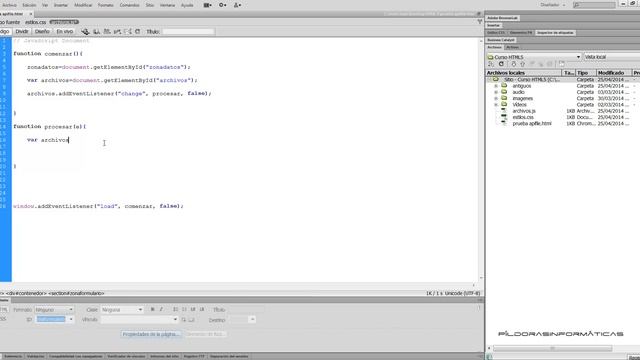Expand the Videos folder

496,105
